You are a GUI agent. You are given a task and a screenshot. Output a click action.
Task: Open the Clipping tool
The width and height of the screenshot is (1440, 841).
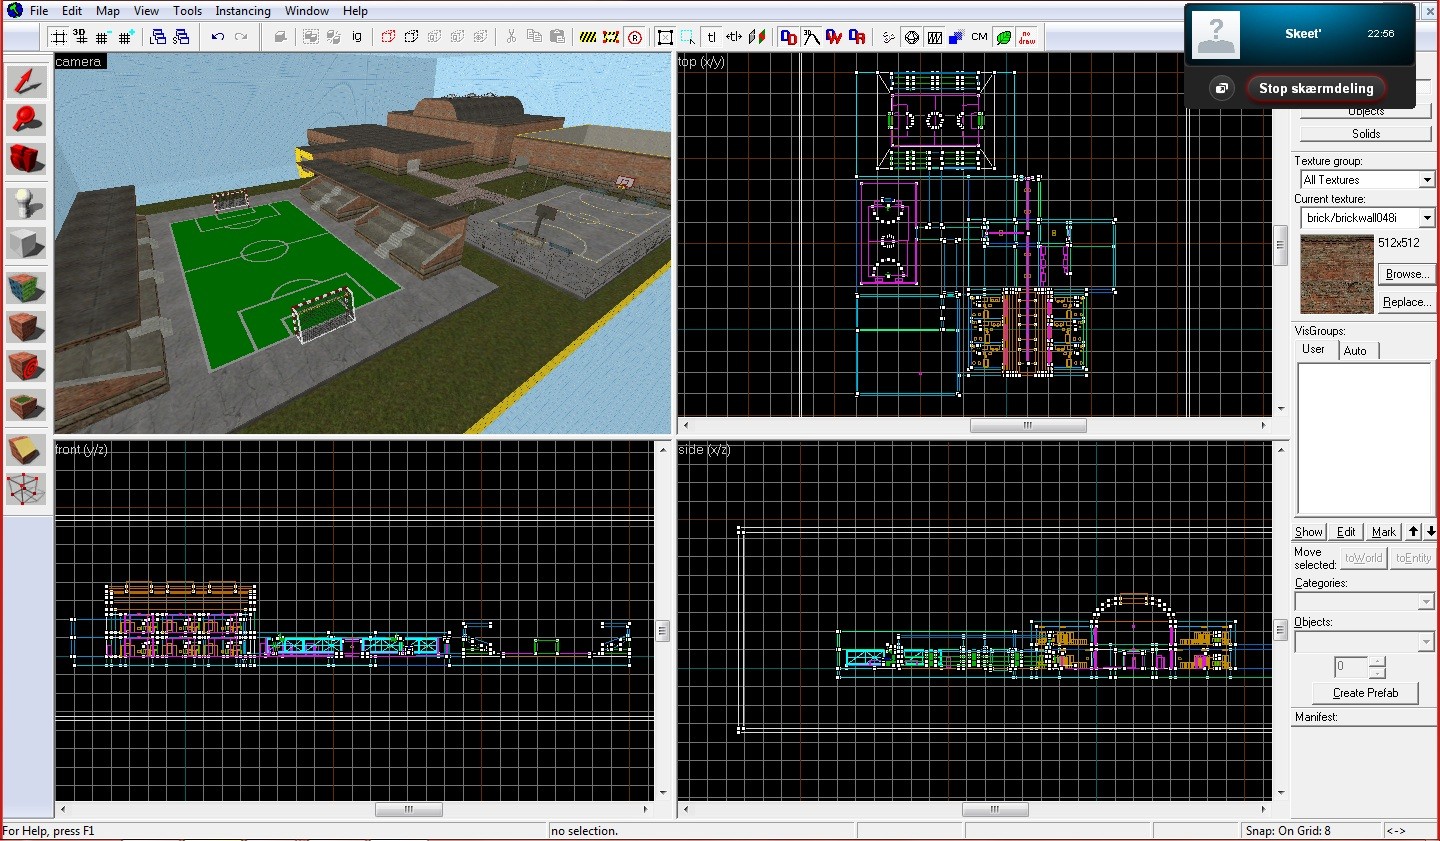tap(26, 450)
